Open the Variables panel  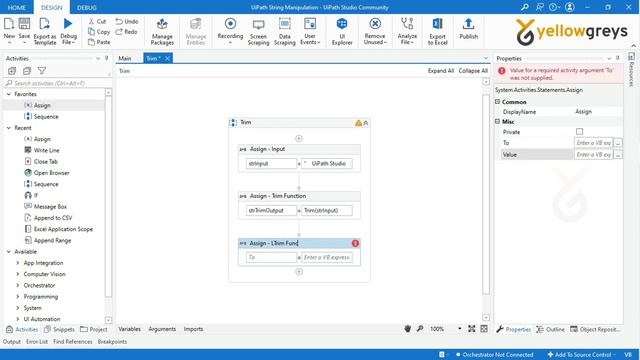click(x=129, y=329)
